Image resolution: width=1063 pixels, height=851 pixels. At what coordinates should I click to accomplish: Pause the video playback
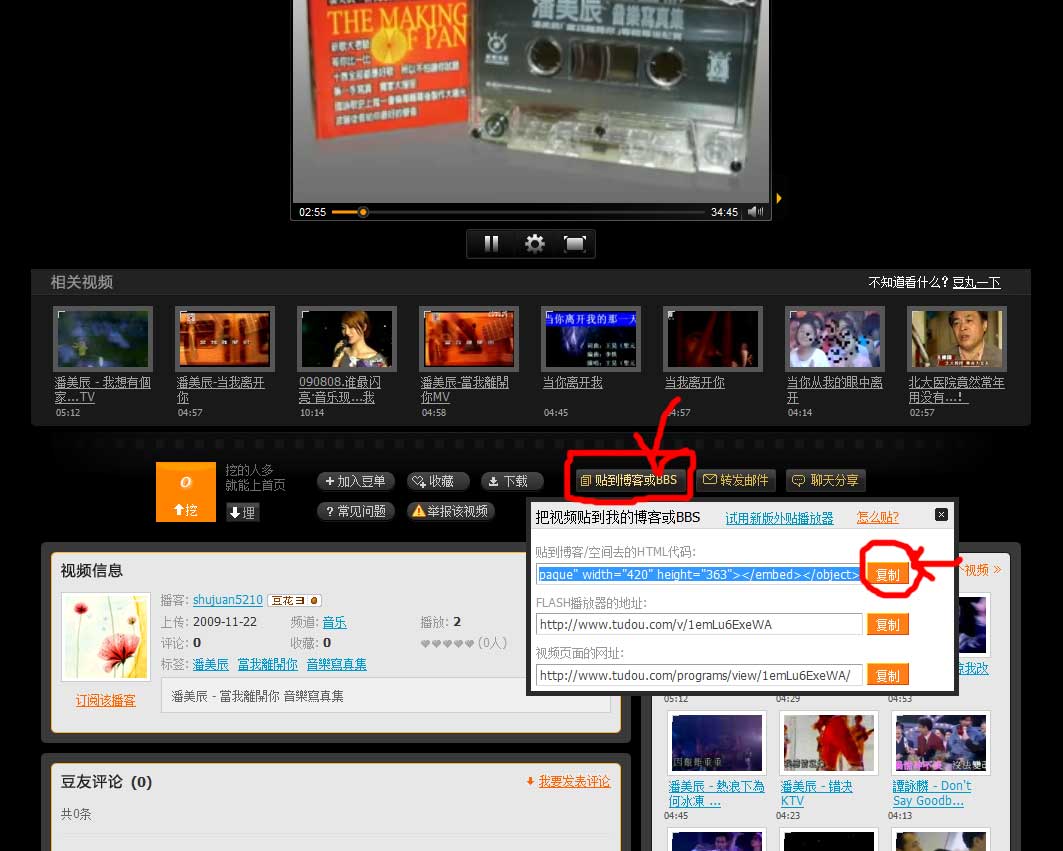(491, 244)
